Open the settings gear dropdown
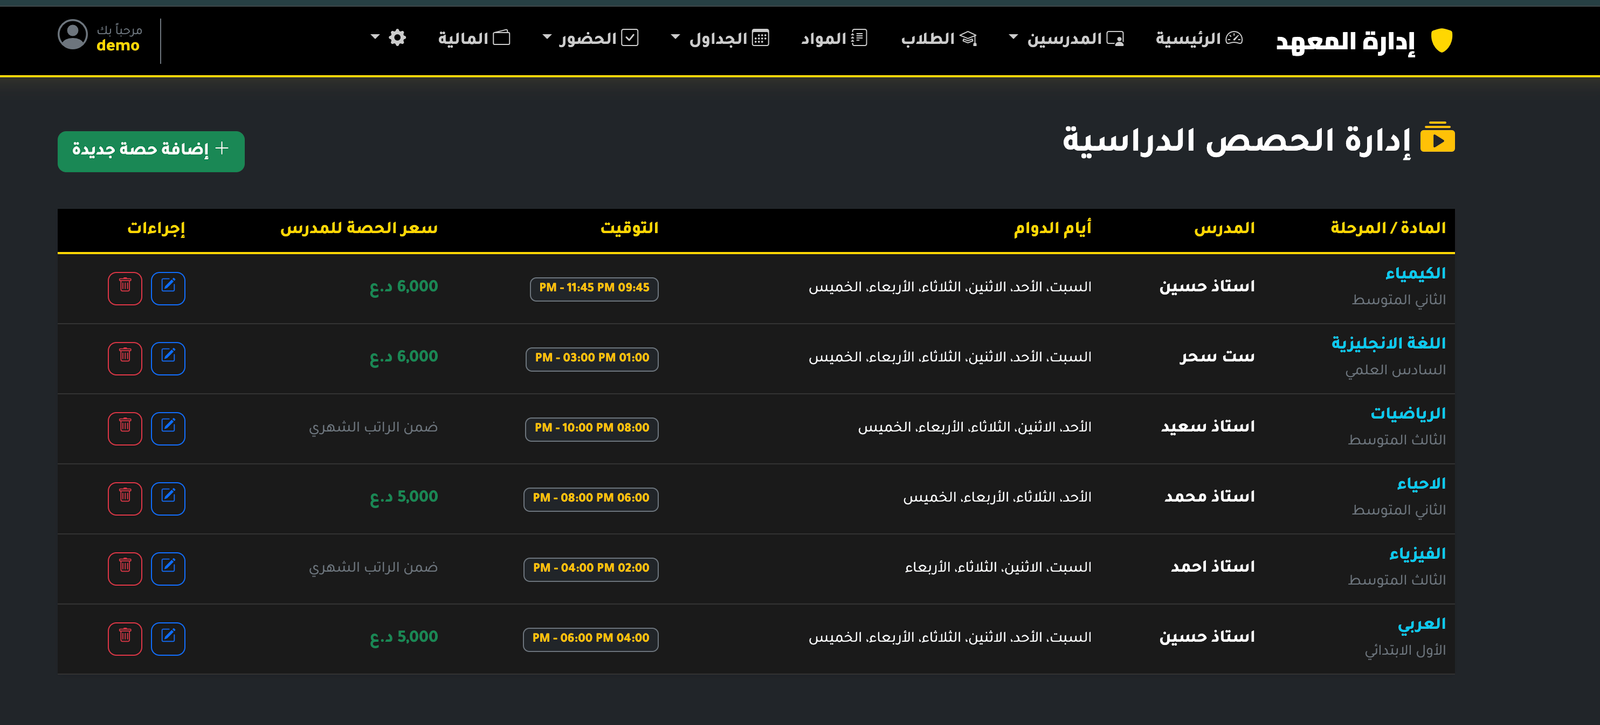 click(x=388, y=38)
